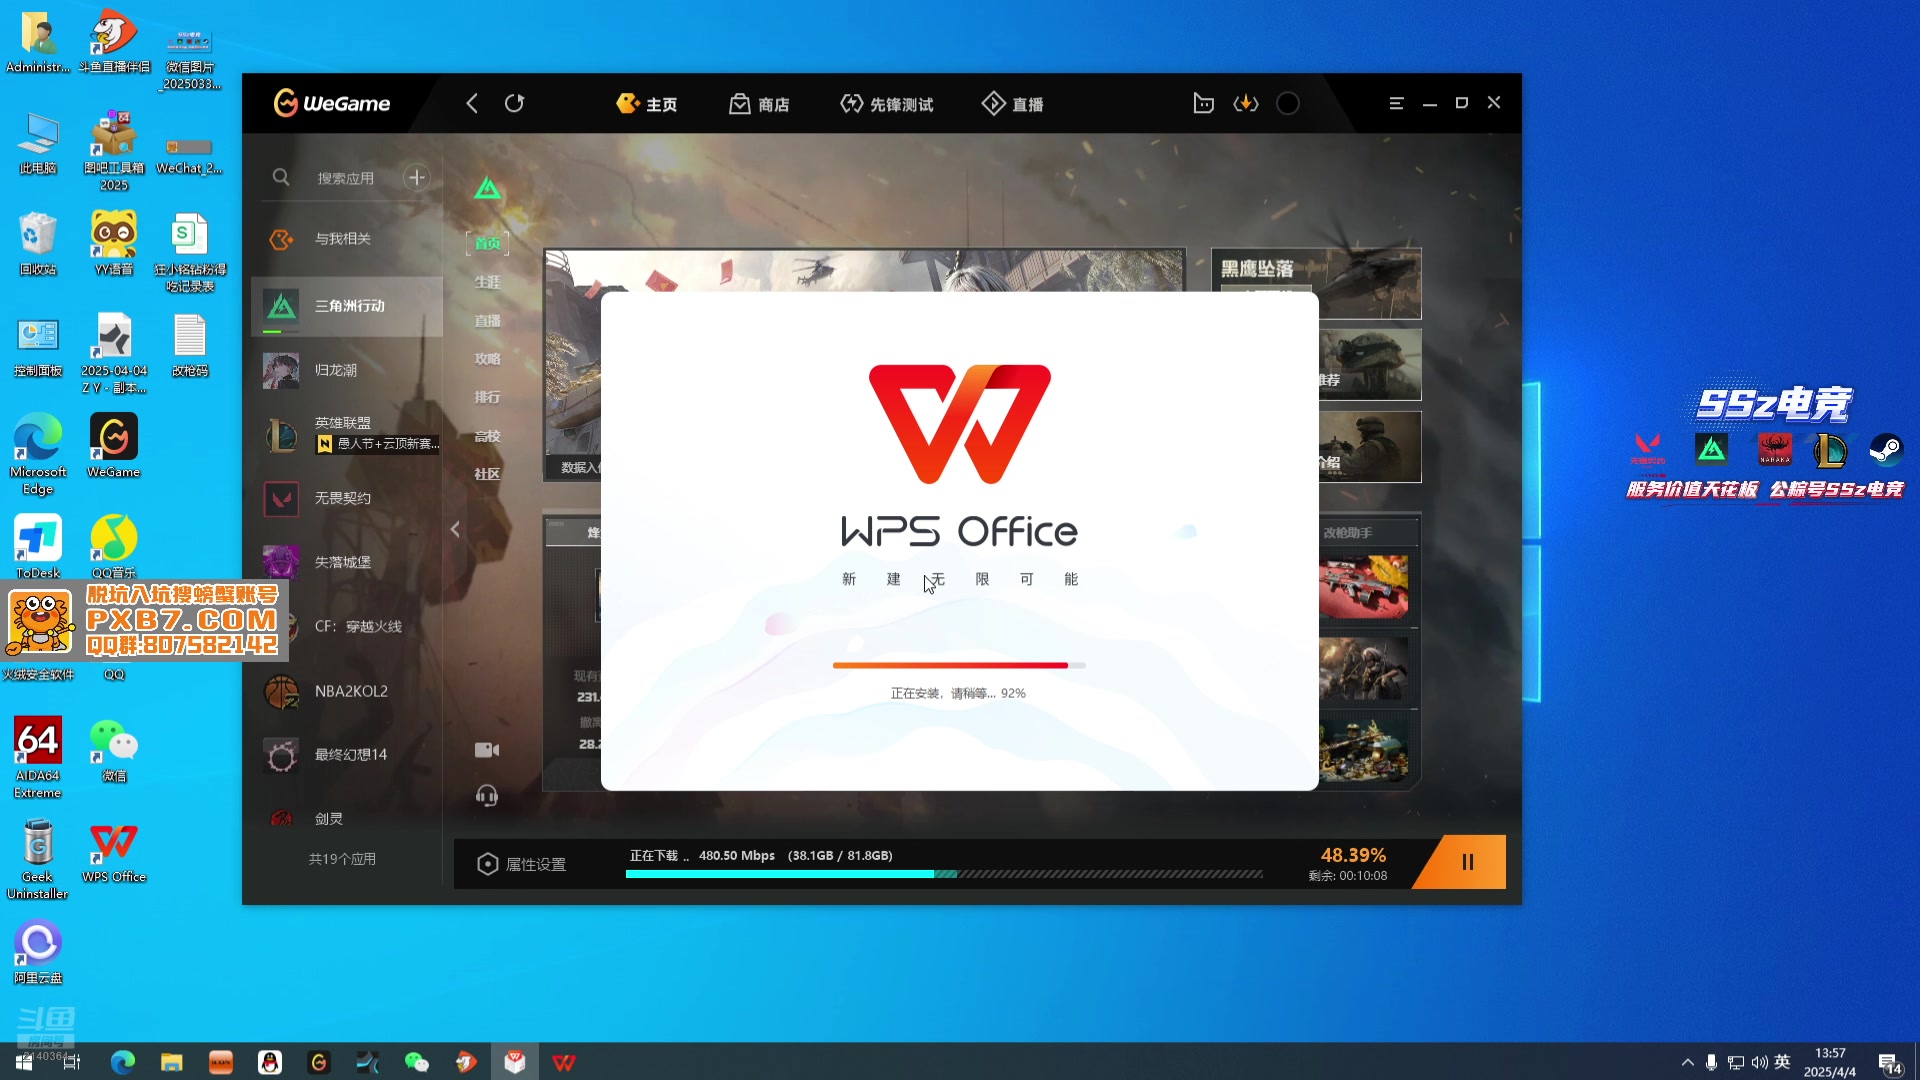Open the 阿里云盘 desktop shortcut
1920x1080 pixels.
click(x=38, y=952)
